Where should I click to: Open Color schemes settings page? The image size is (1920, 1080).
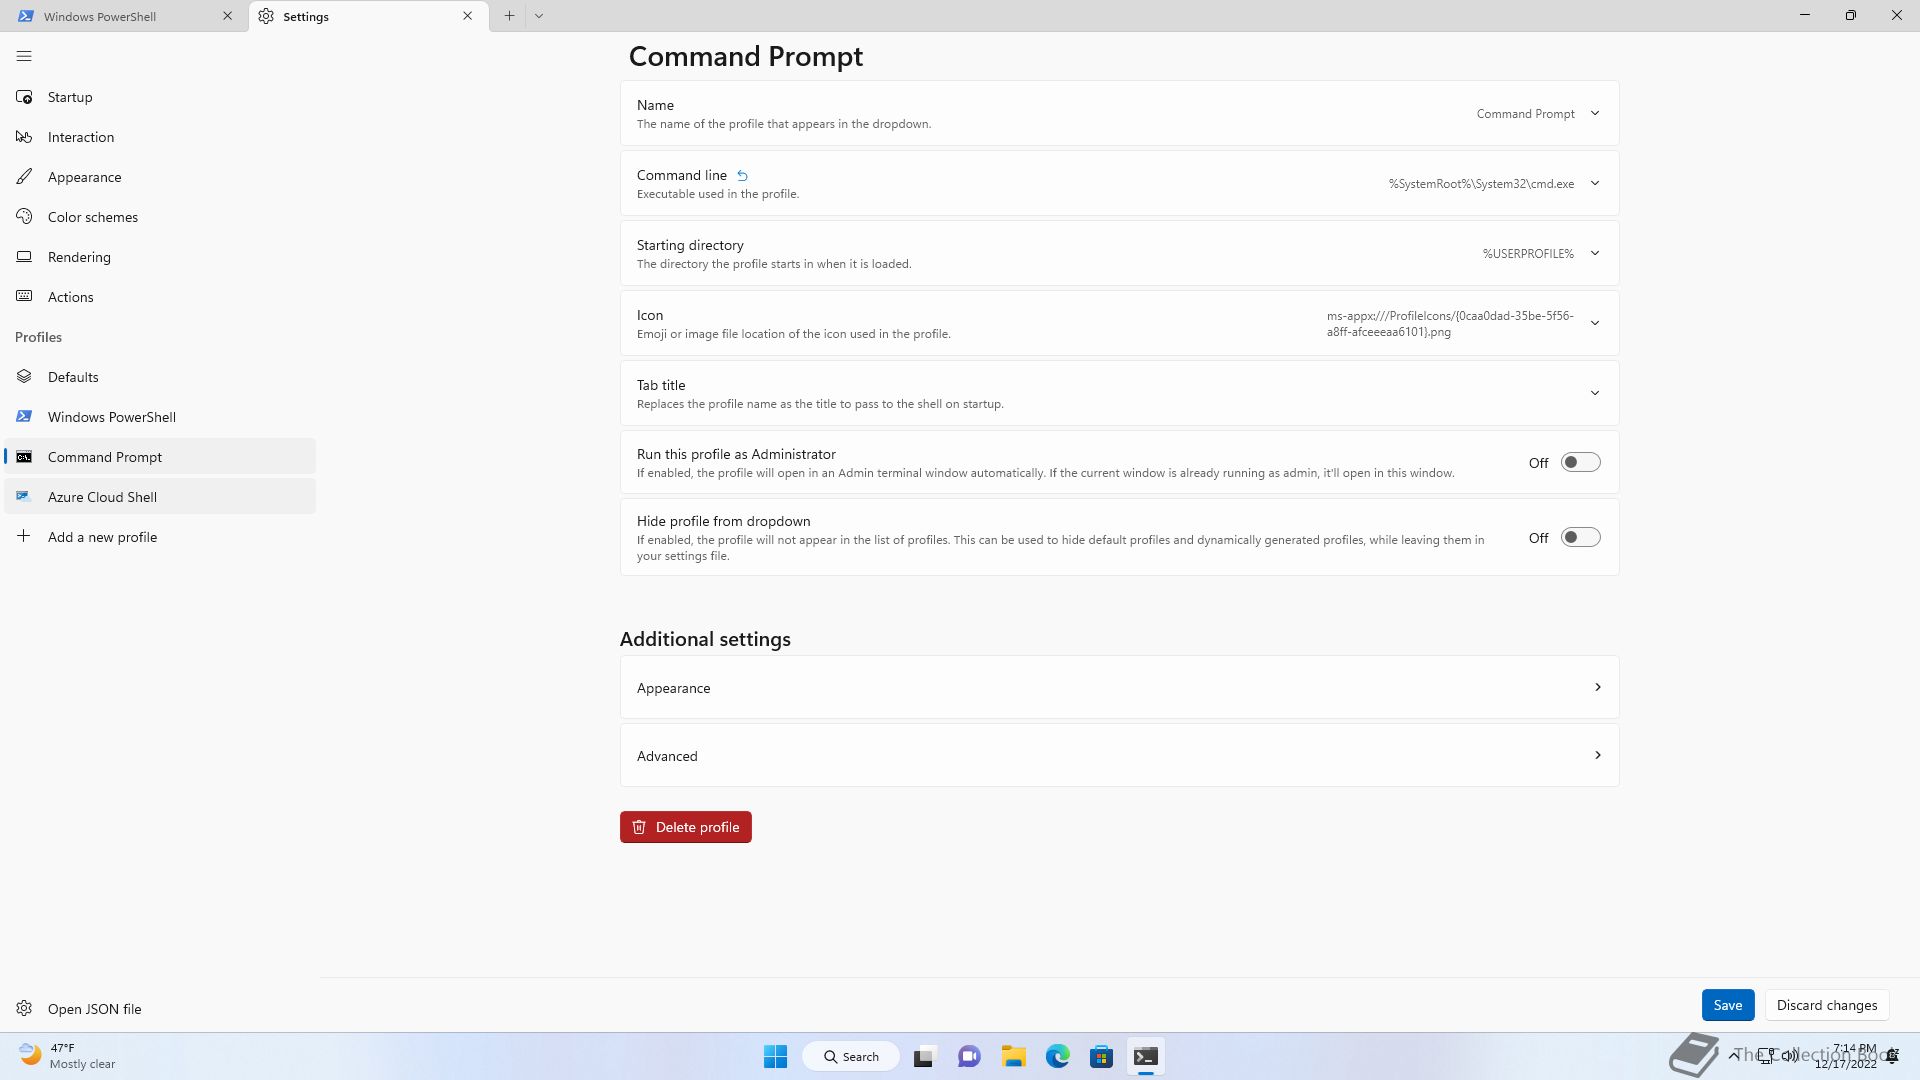(160, 217)
